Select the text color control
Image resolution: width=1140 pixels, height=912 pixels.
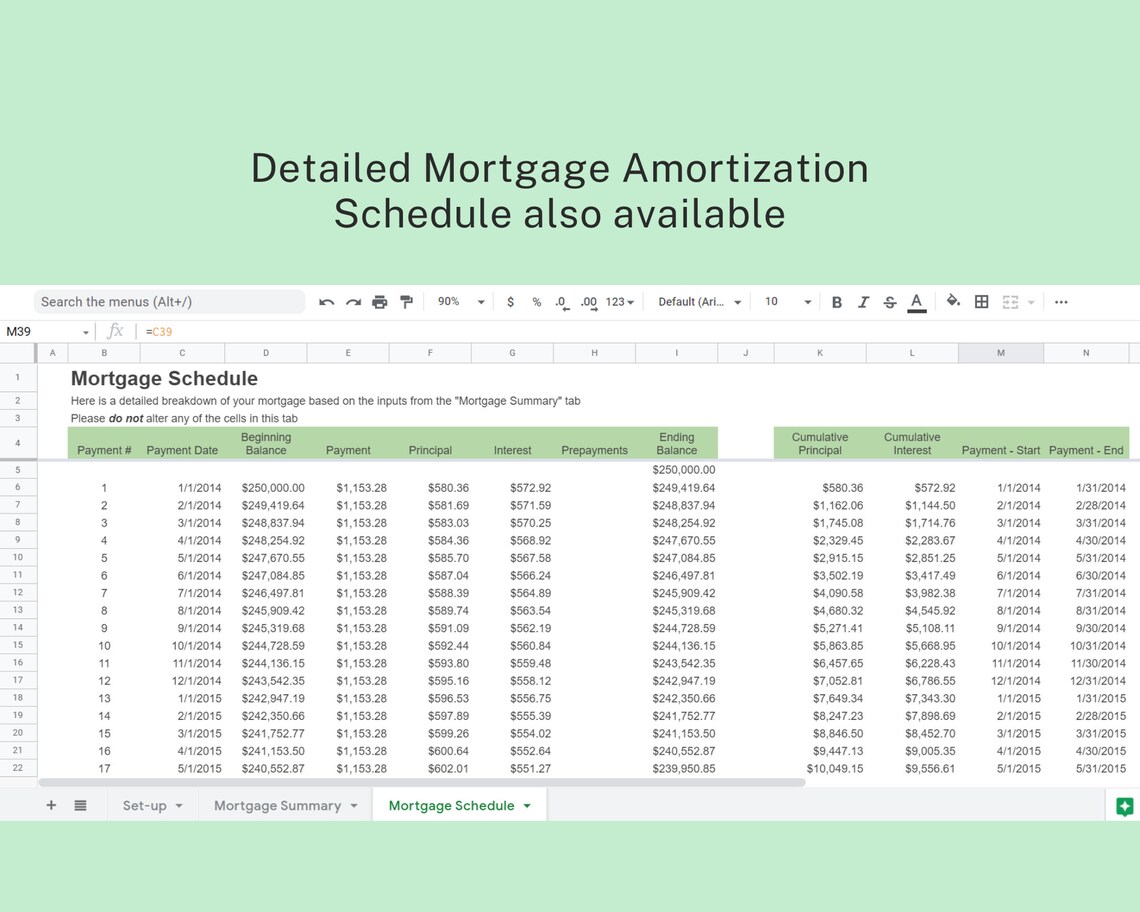pyautogui.click(x=917, y=301)
